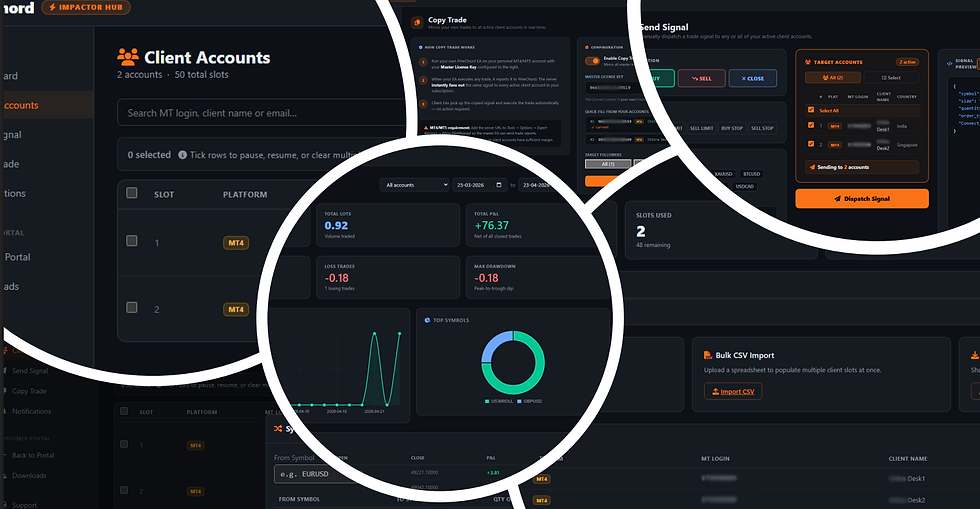980x509 pixels.
Task: Select the USDCAD symbol chip
Action: pyautogui.click(x=744, y=186)
